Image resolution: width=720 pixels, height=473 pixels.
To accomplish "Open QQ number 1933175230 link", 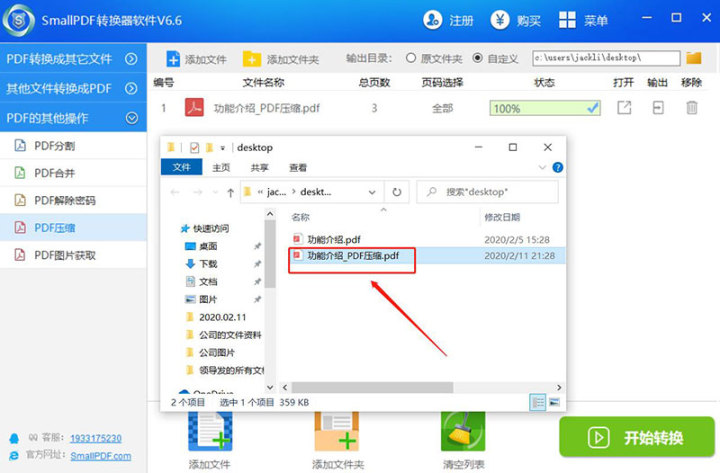I will pos(96,438).
